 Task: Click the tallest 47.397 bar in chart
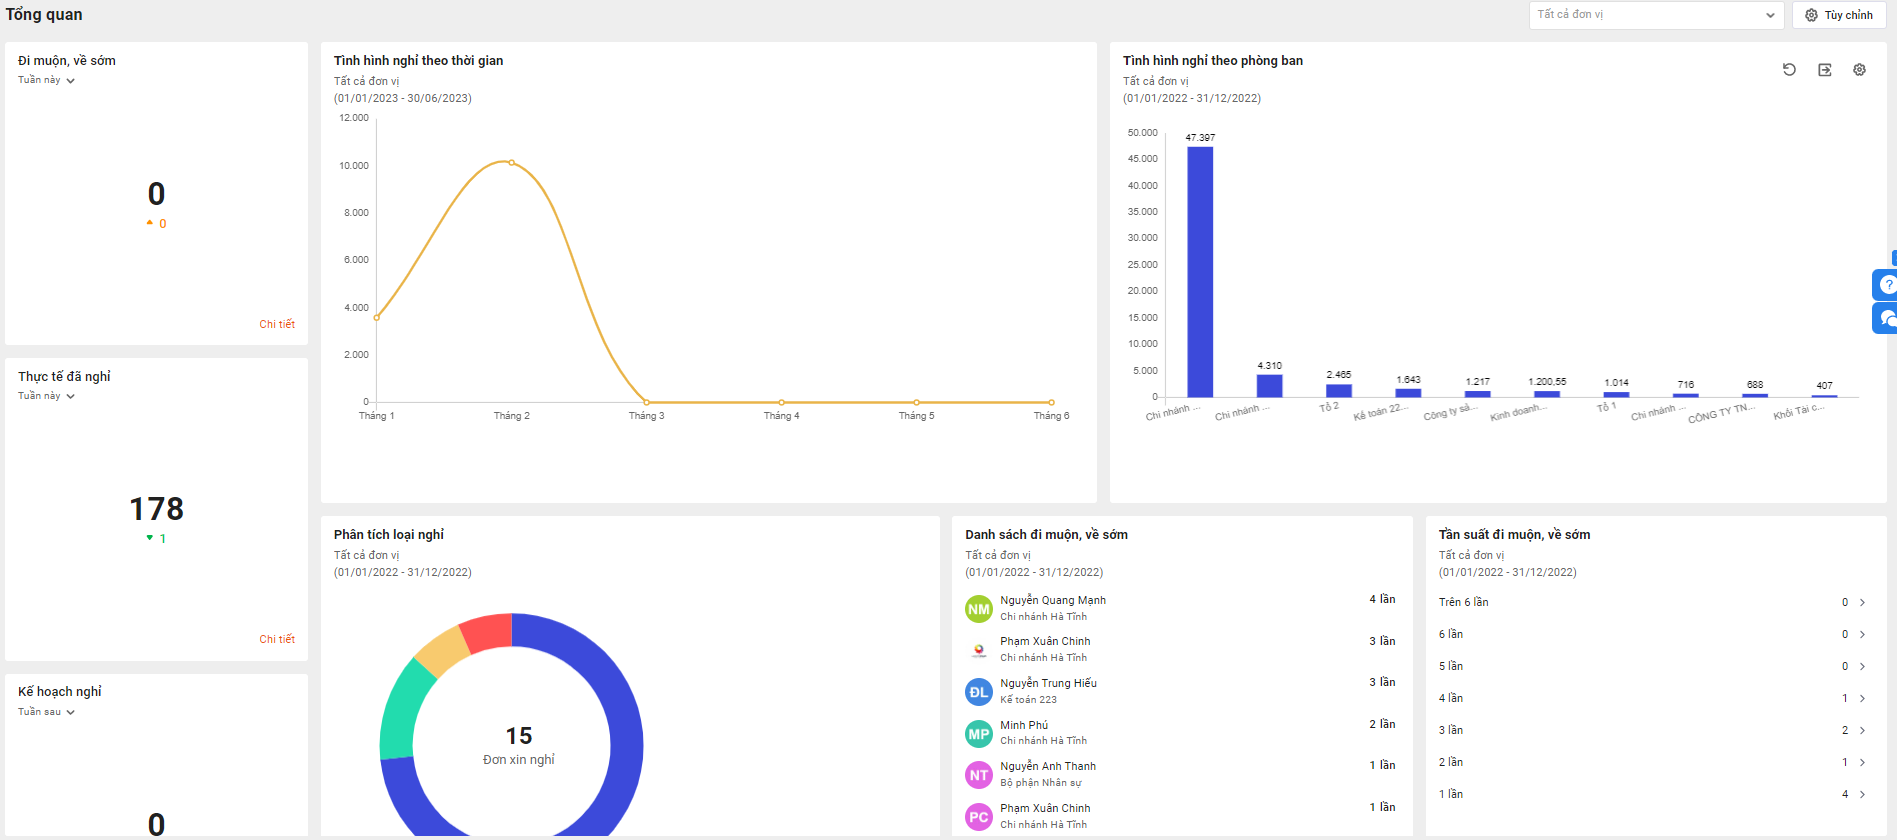pyautogui.click(x=1199, y=270)
